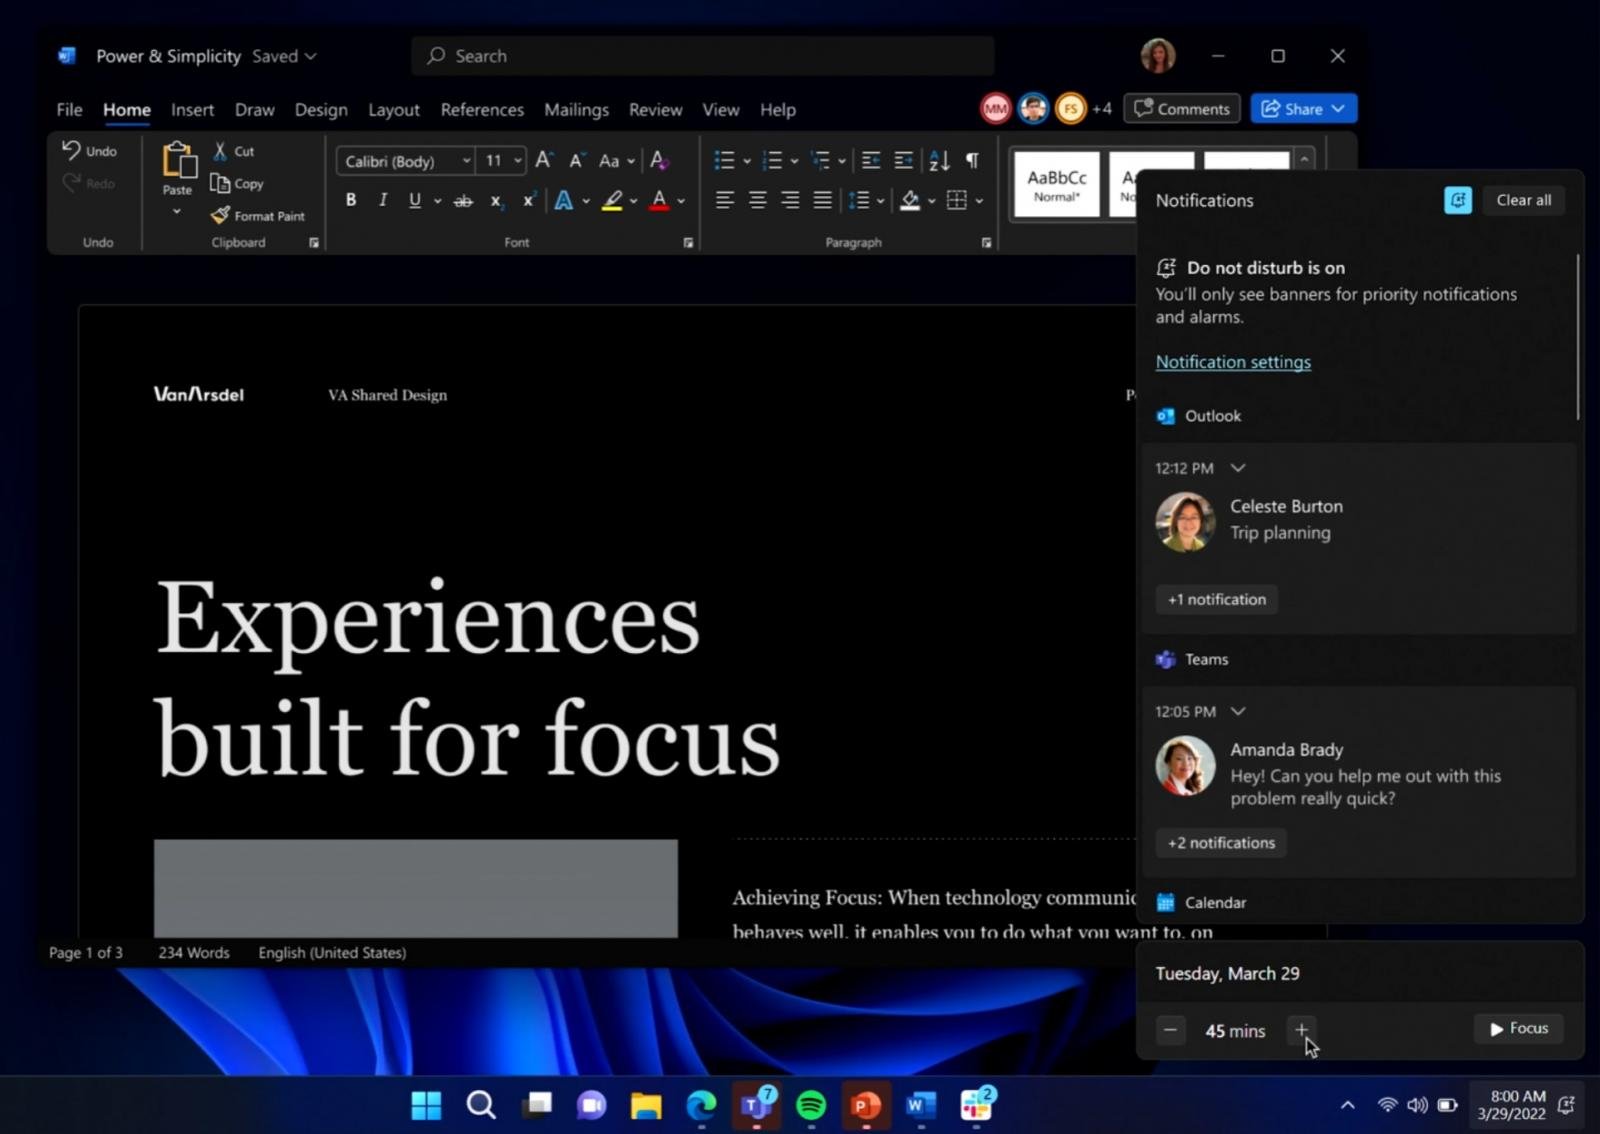
Task: Increase indent of the paragraph
Action: (903, 160)
